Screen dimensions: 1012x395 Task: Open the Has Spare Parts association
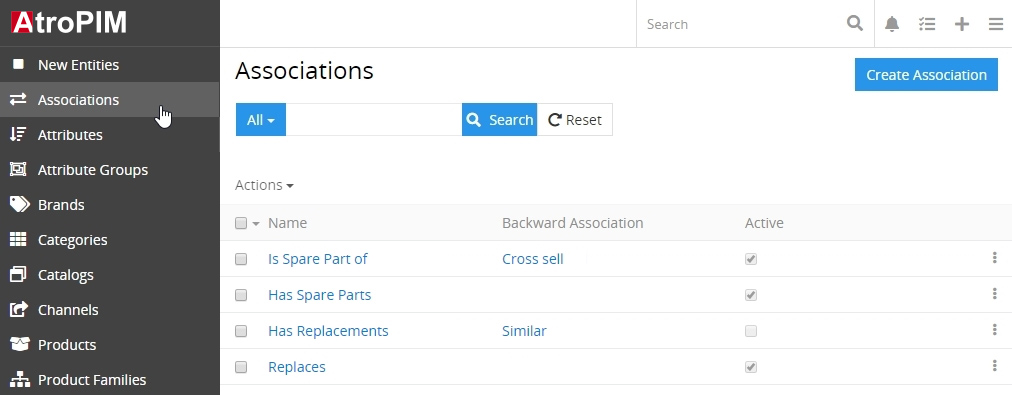point(319,295)
